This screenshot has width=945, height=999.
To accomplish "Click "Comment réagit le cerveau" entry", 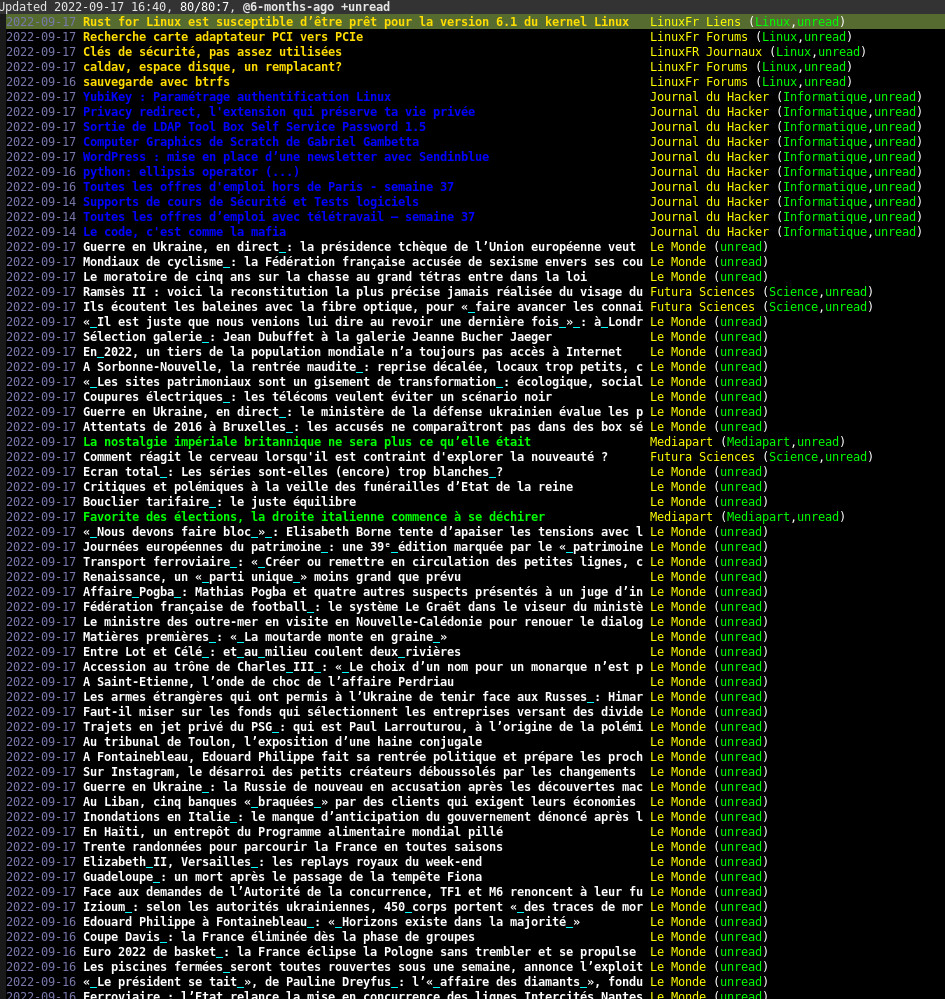I will click(x=345, y=457).
